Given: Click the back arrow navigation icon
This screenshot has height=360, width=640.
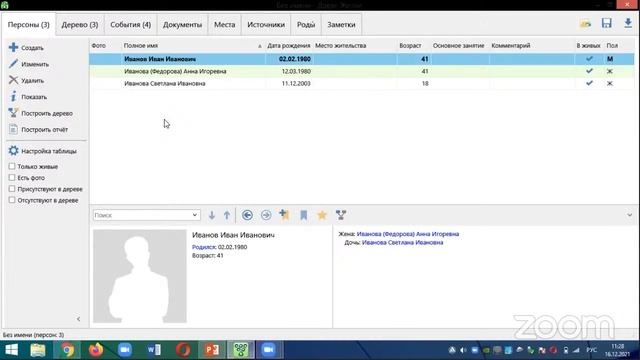Looking at the screenshot, I should tap(247, 215).
